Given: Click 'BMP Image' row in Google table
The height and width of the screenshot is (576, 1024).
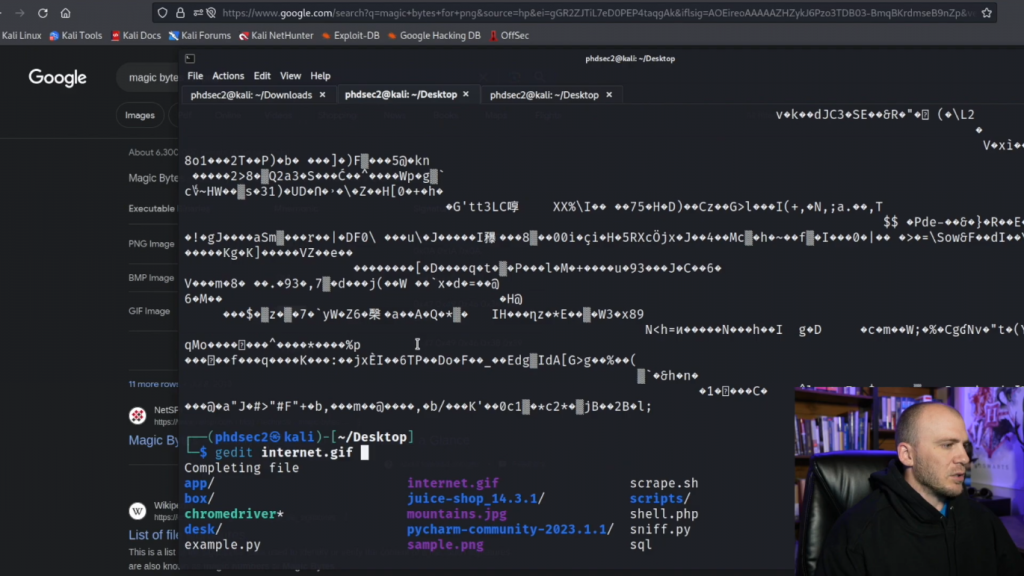Looking at the screenshot, I should tap(152, 278).
